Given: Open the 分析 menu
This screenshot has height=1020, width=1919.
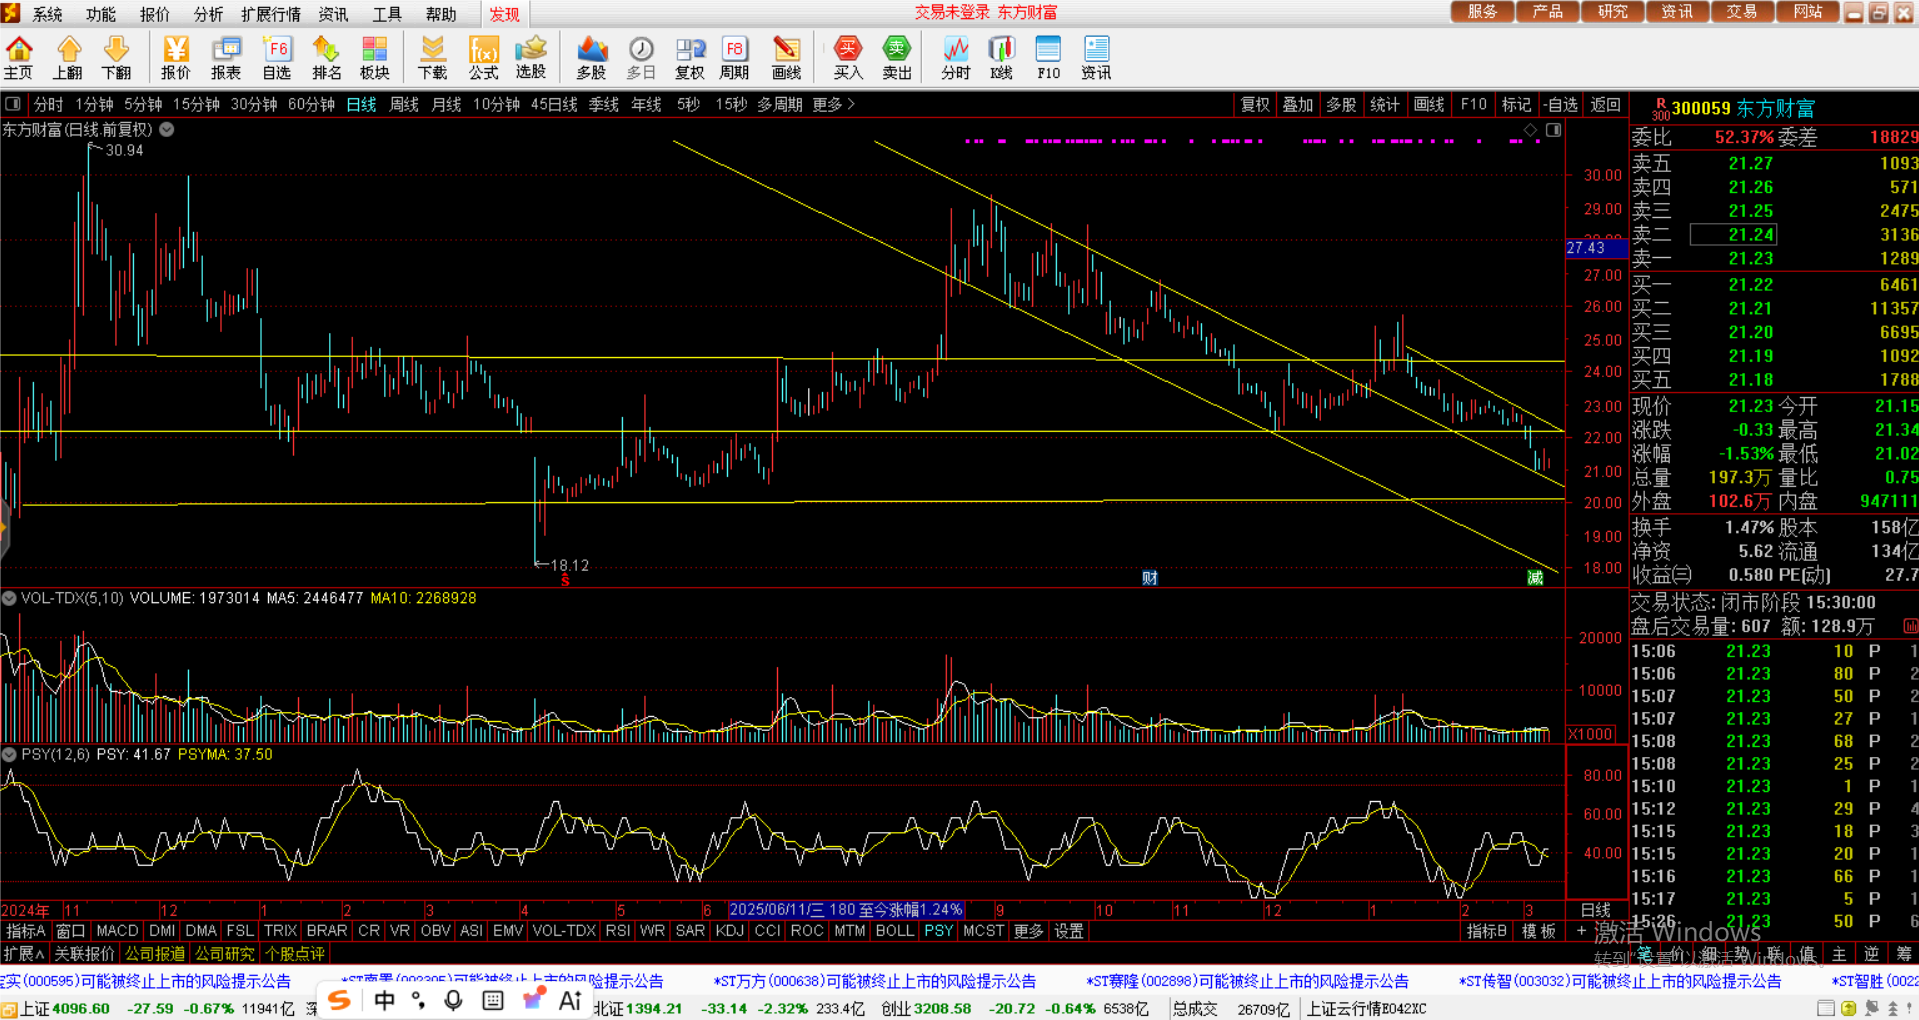Looking at the screenshot, I should click(x=208, y=14).
